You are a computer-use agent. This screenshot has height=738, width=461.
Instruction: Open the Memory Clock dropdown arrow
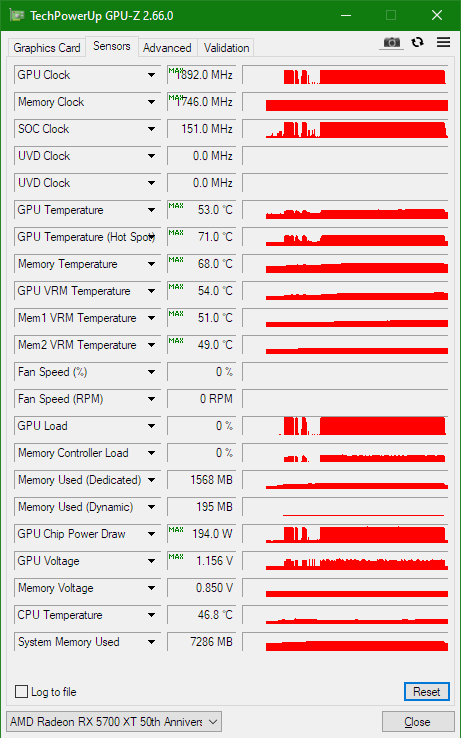(151, 102)
